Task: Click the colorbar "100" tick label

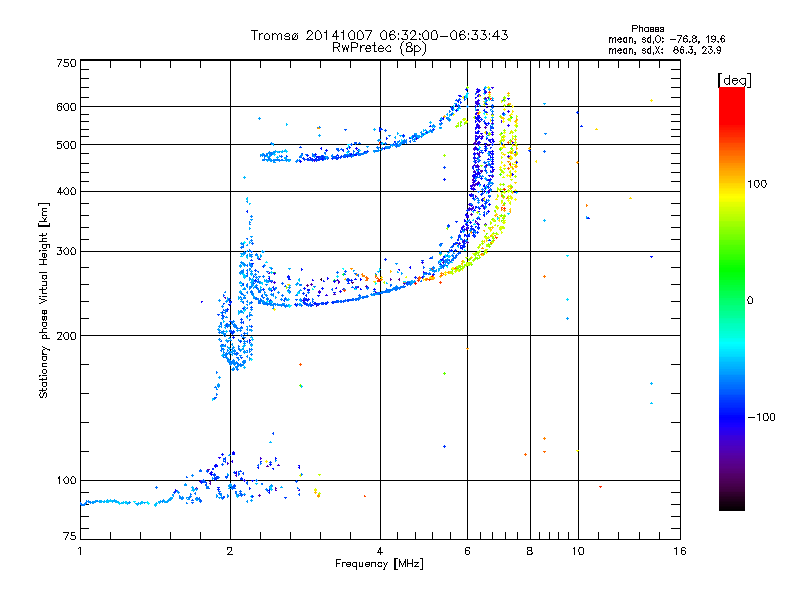Action: tap(757, 184)
